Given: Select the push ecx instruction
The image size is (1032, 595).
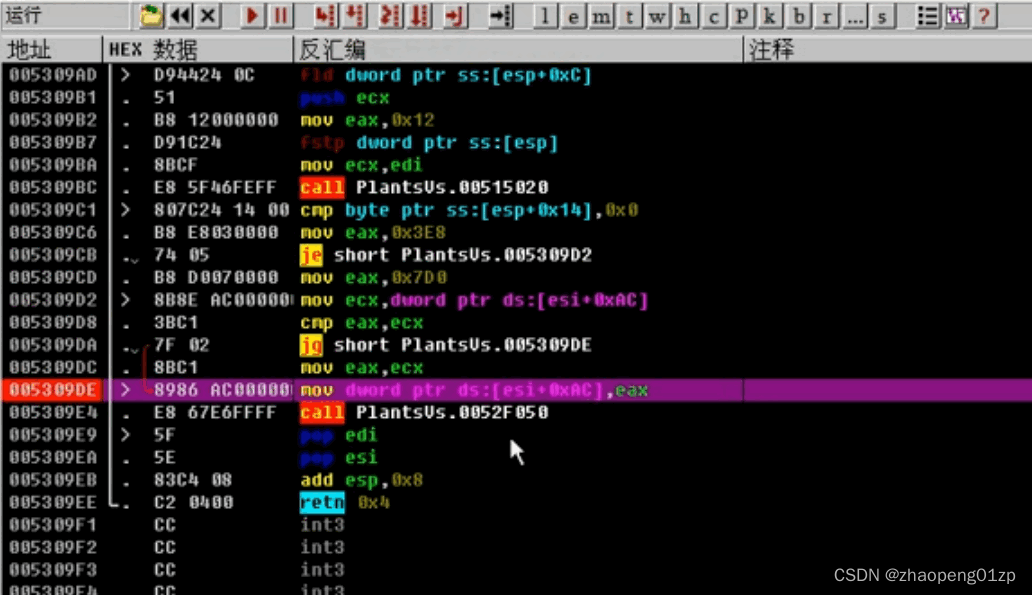Looking at the screenshot, I should point(345,97).
